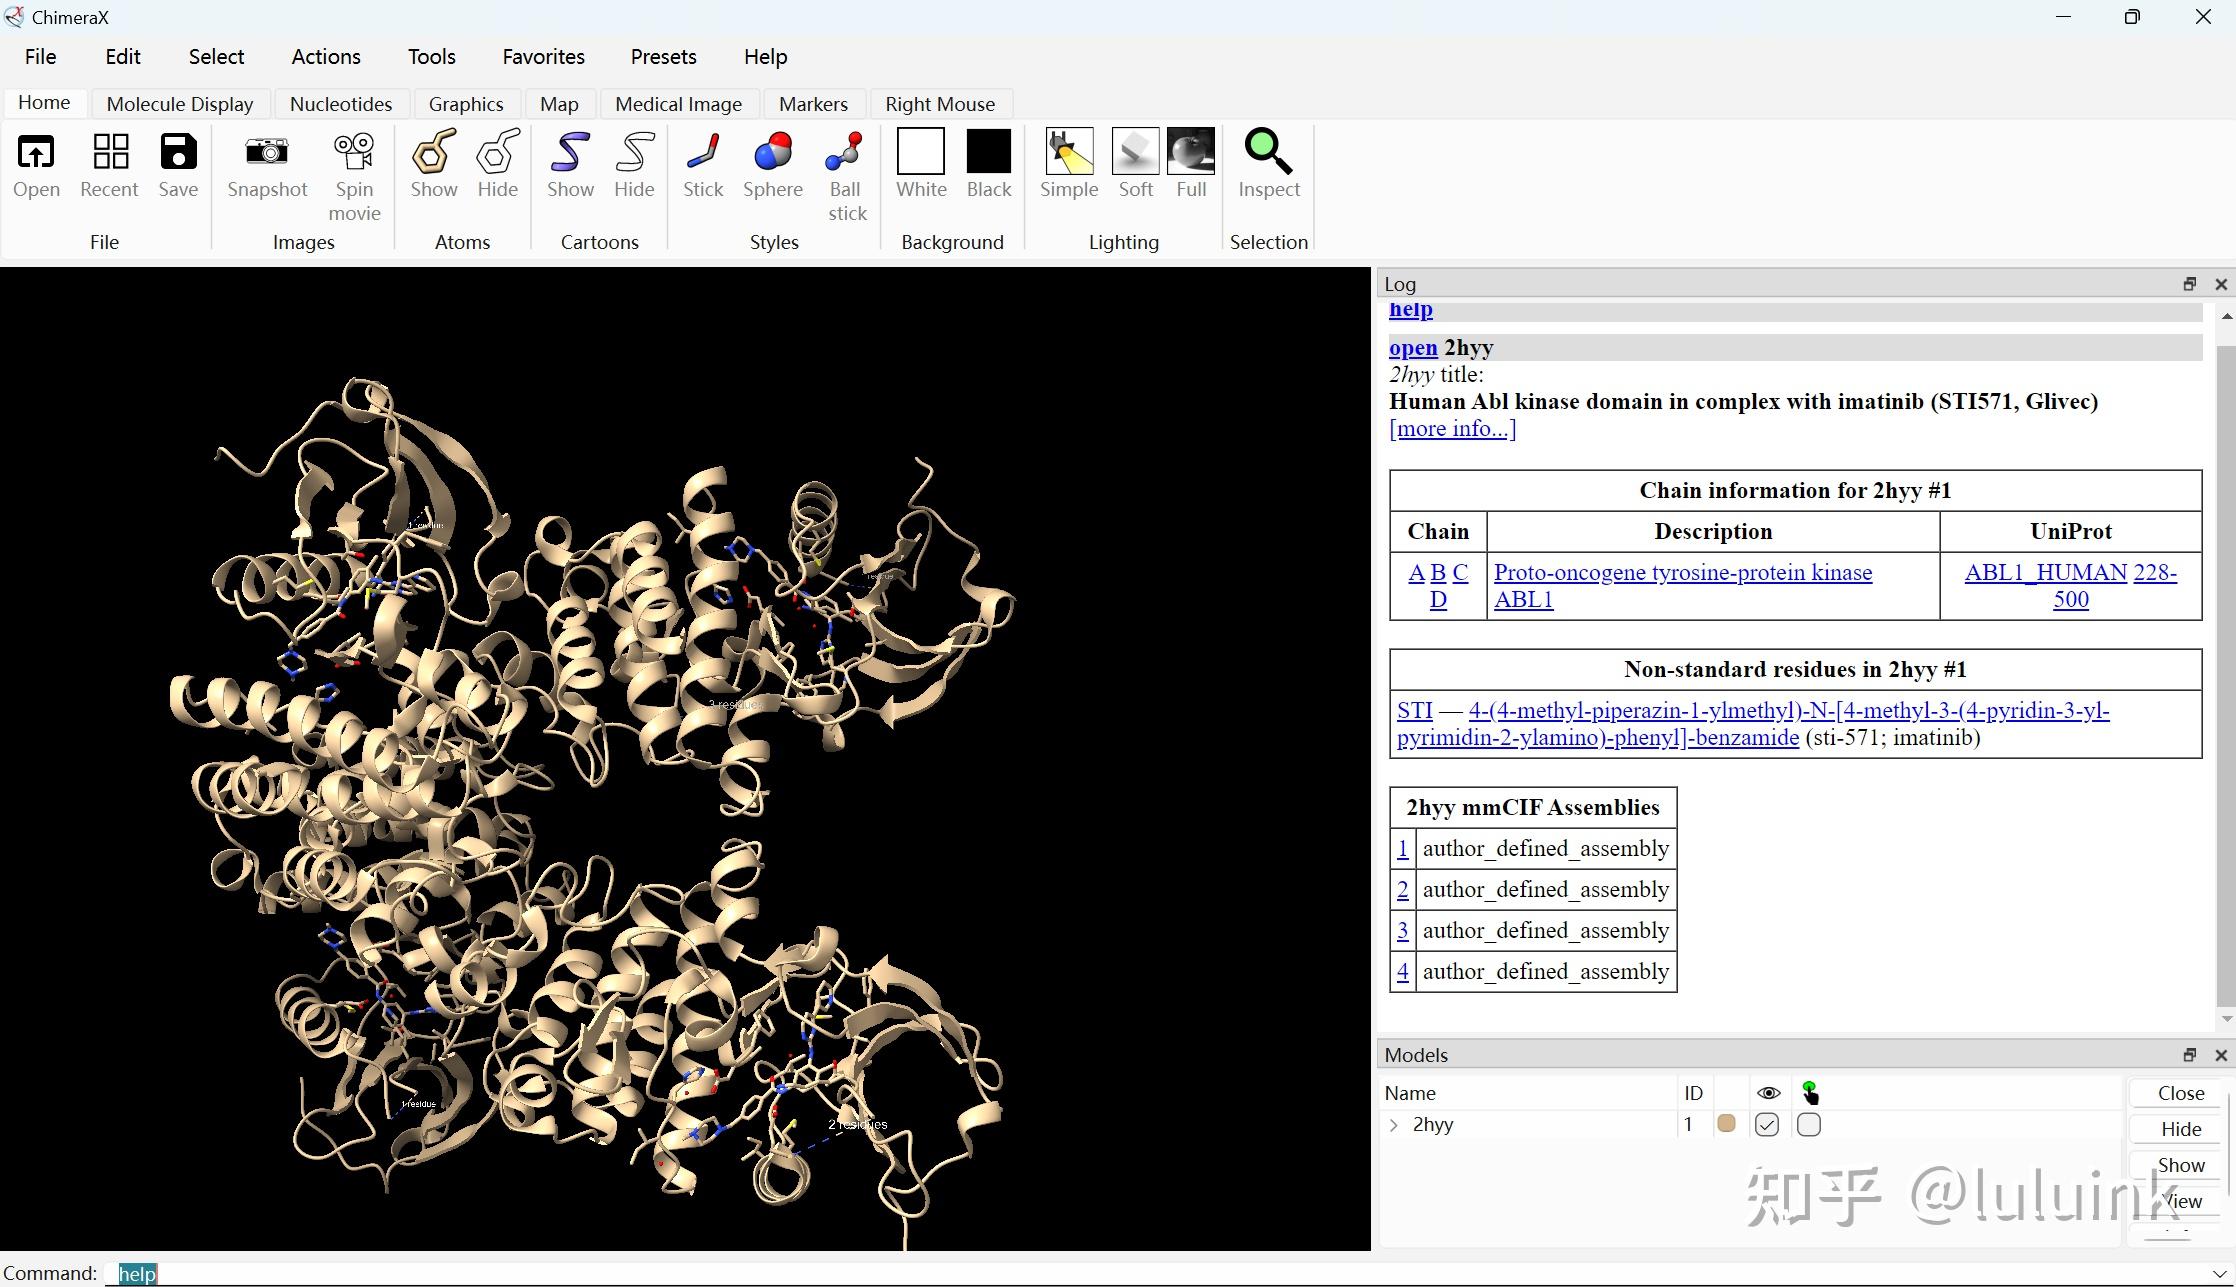Screen dimensions: 2236x1287
Task: Start a Spin movie recording
Action: (x=354, y=153)
